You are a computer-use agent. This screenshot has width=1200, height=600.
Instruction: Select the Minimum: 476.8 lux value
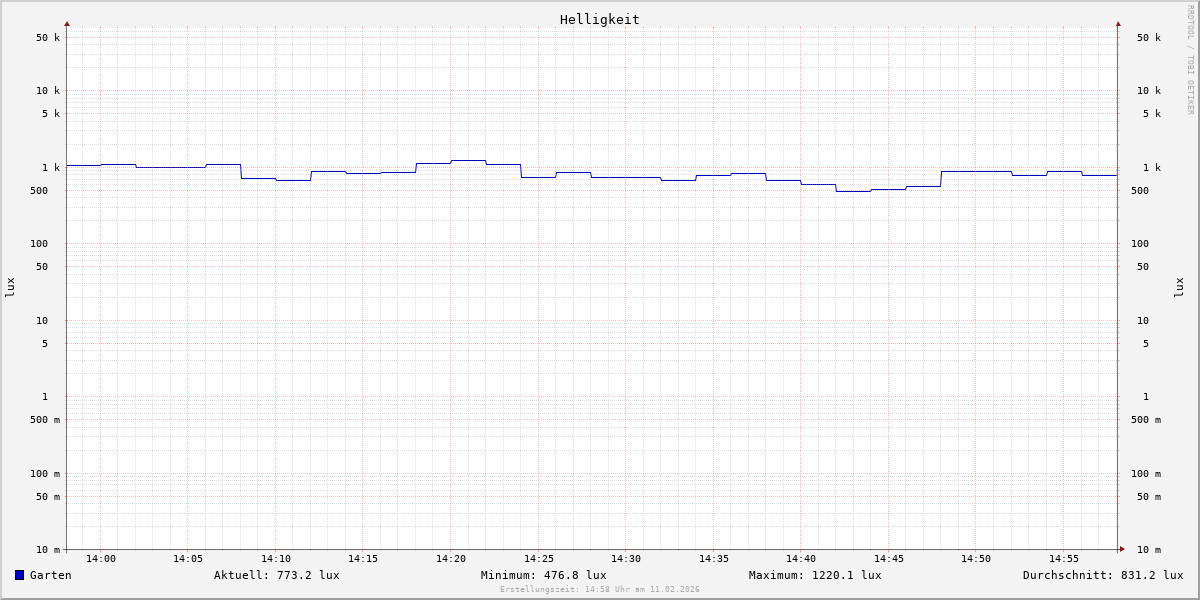pos(544,575)
